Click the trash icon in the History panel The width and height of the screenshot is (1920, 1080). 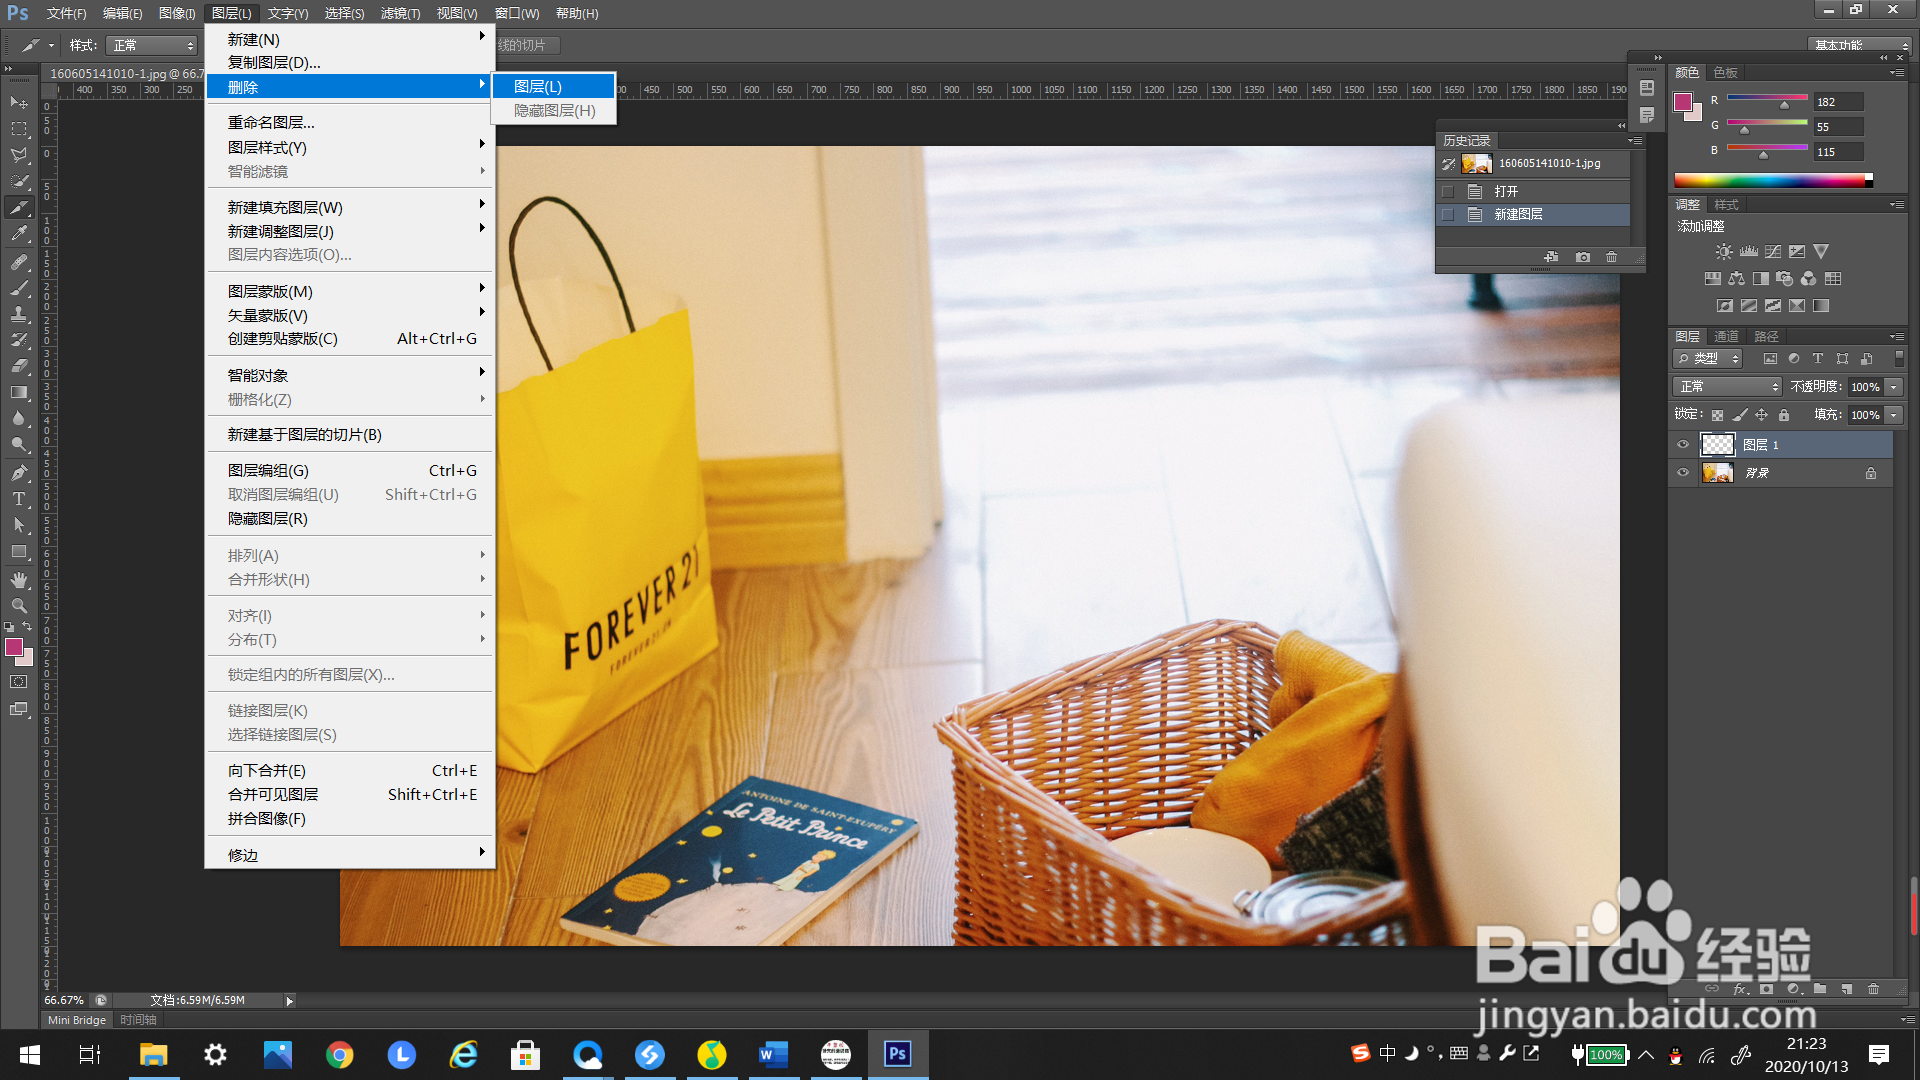[x=1611, y=257]
